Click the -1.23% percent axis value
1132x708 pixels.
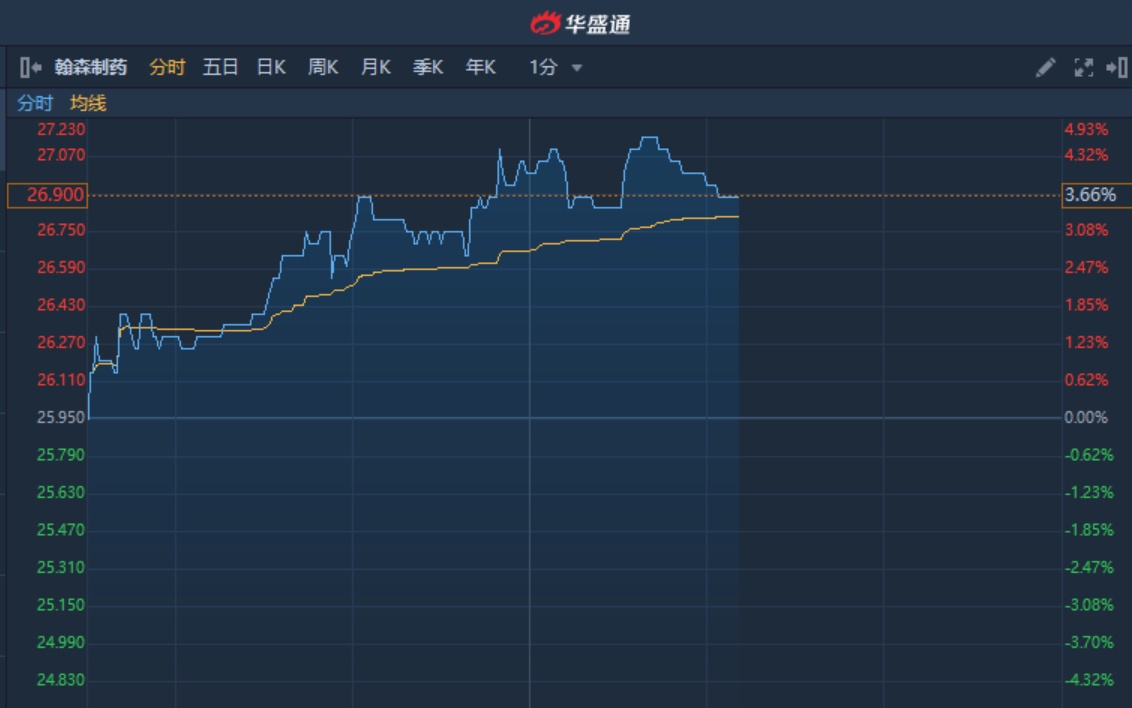click(x=1089, y=493)
